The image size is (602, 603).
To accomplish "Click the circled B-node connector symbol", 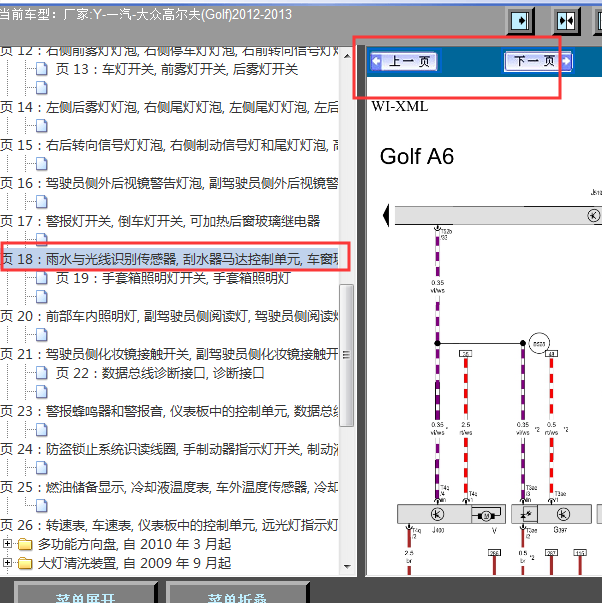I will tap(539, 343).
